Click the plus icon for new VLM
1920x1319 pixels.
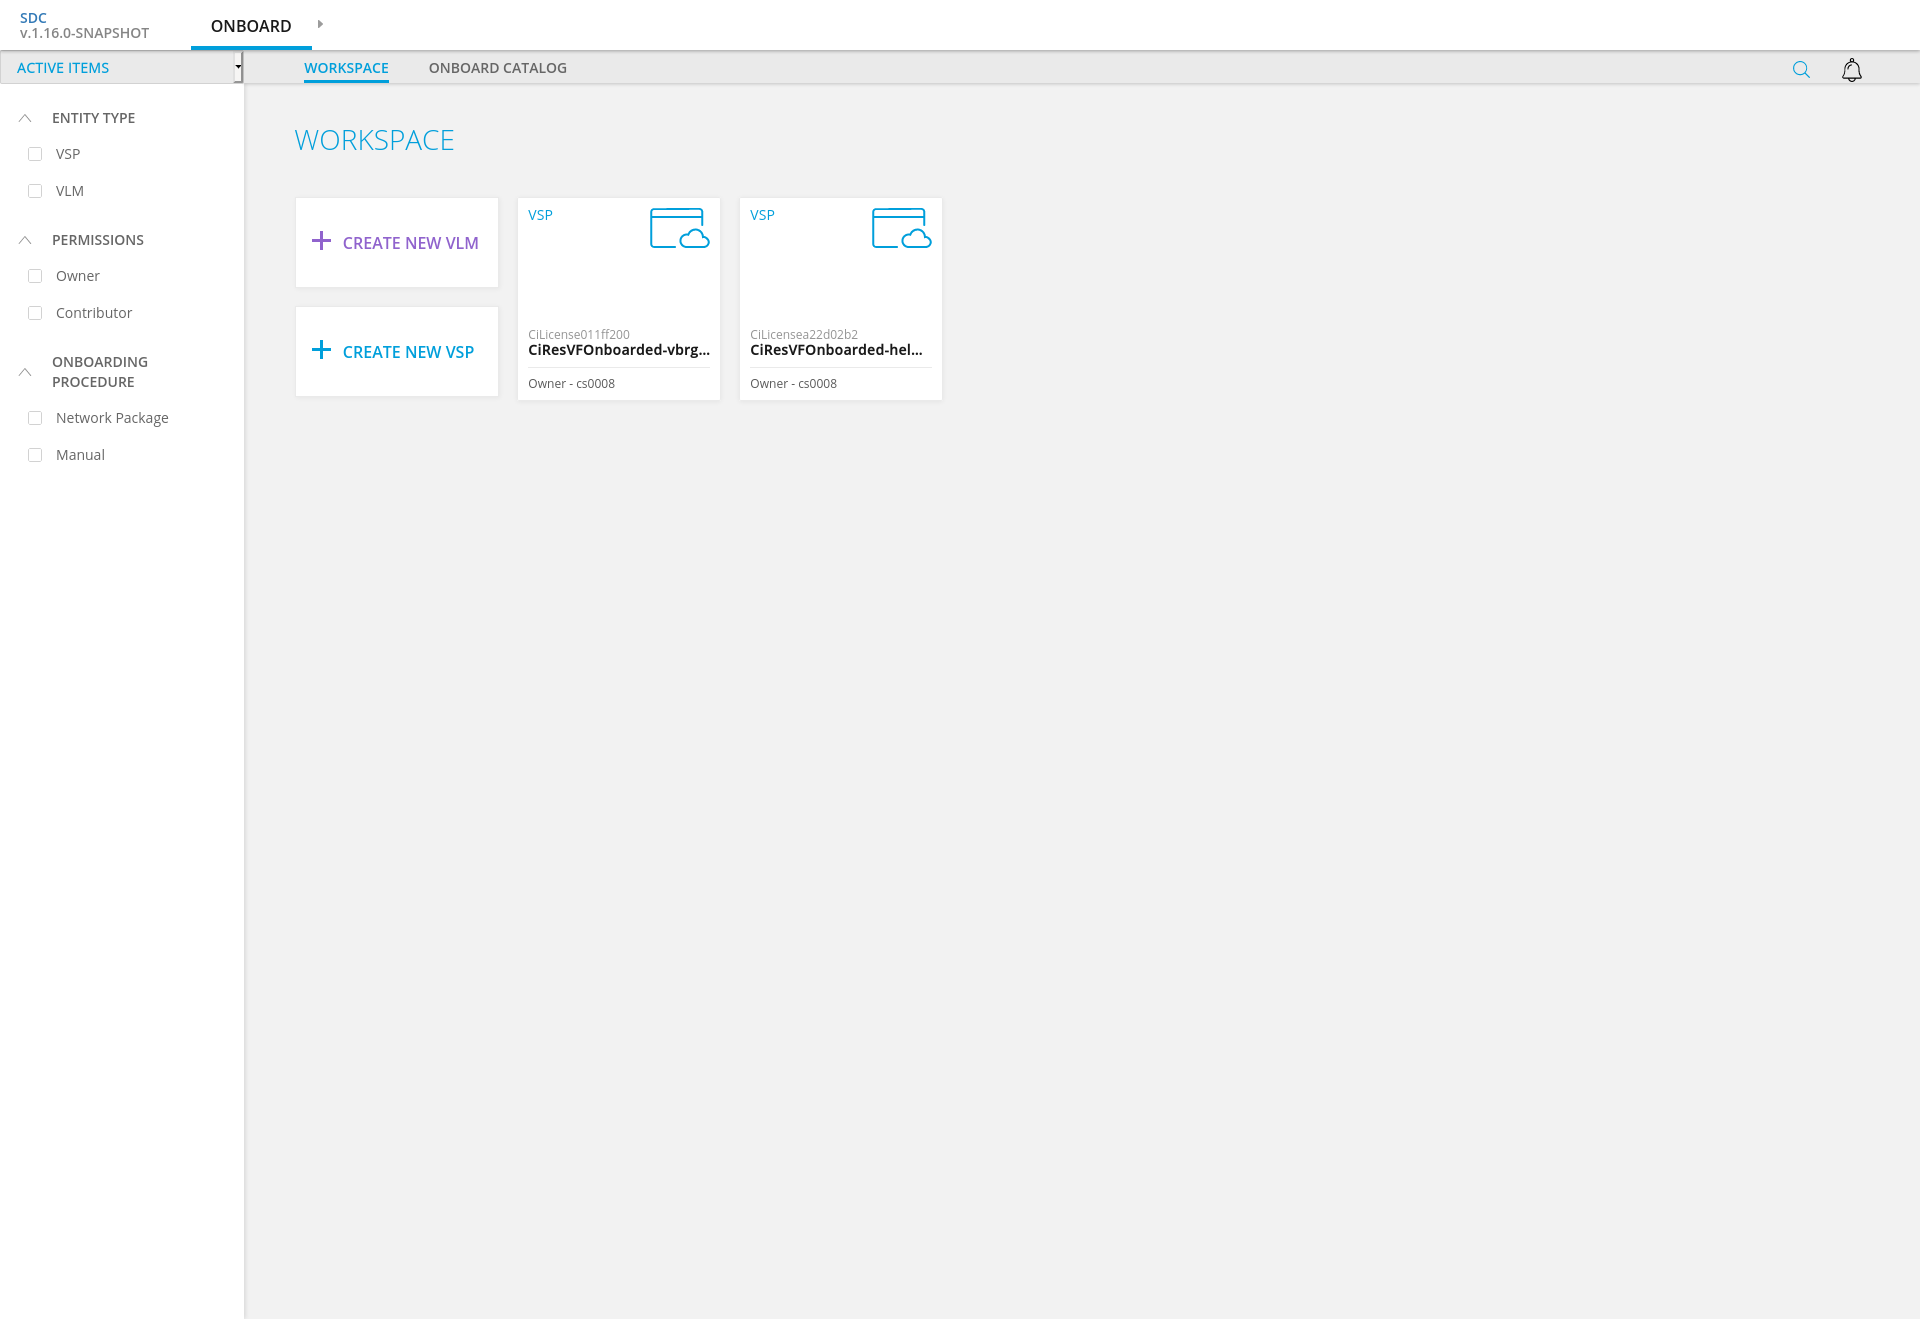321,241
